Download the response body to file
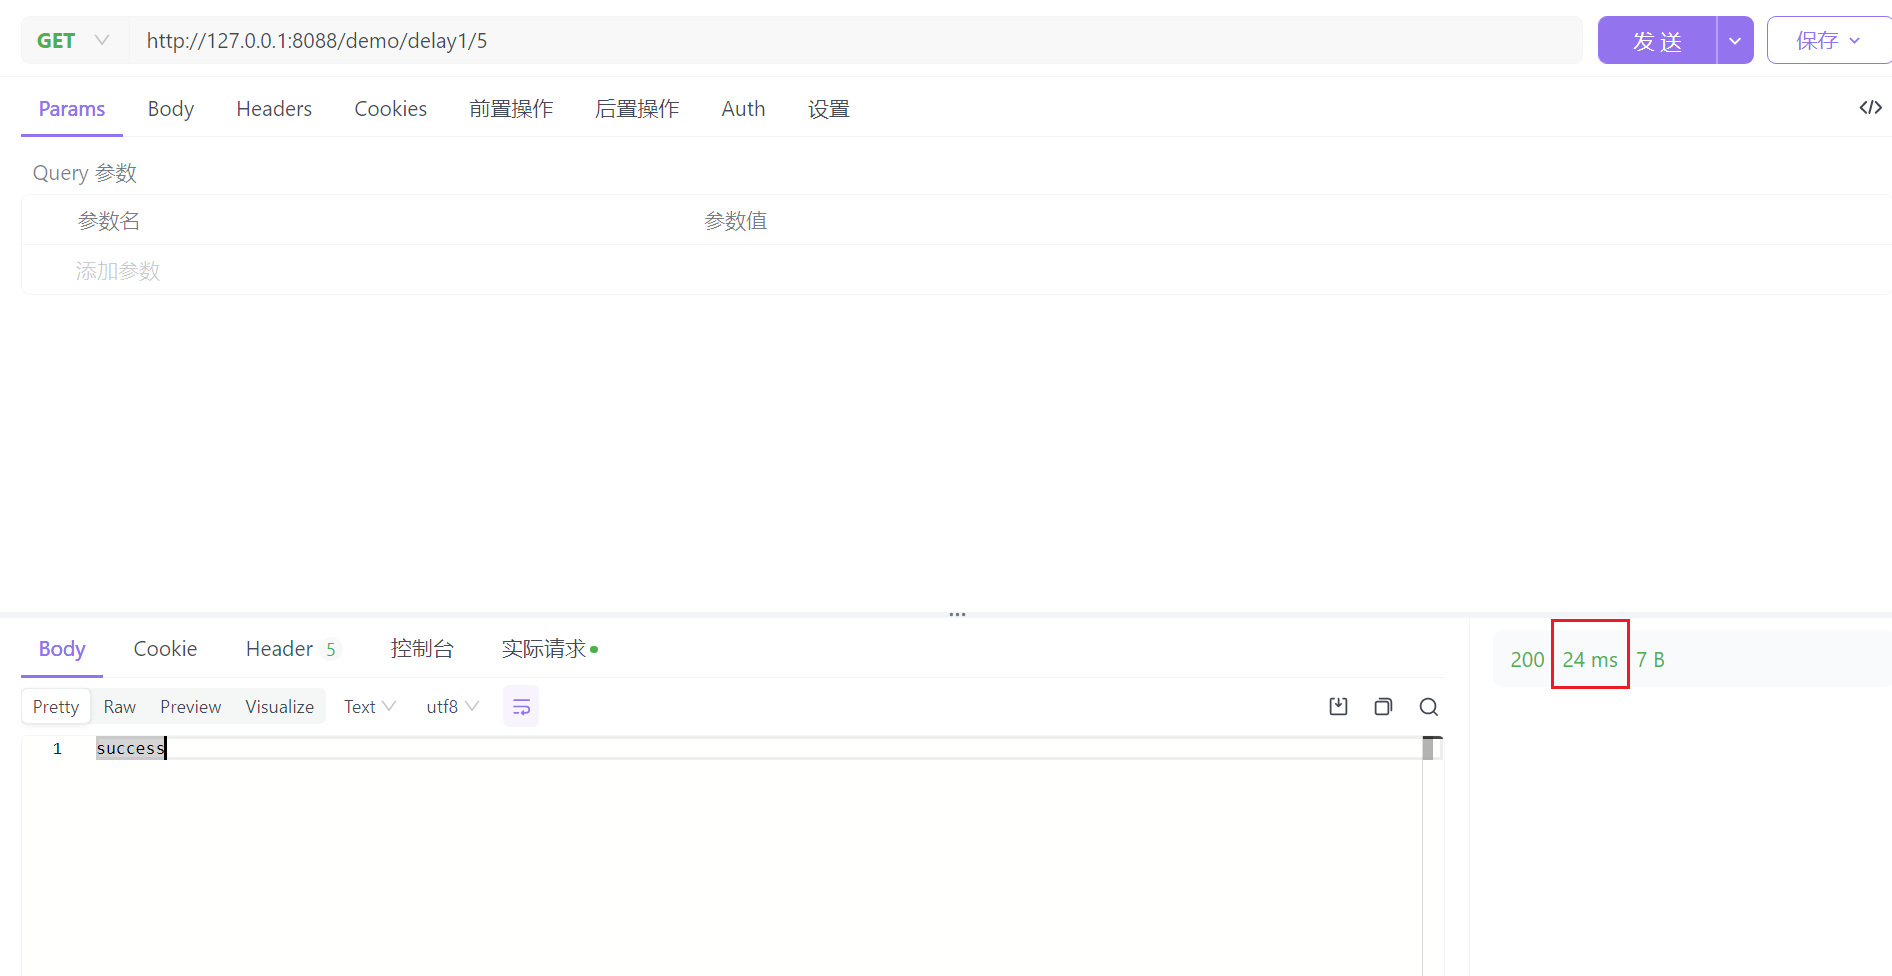This screenshot has height=976, width=1892. click(1338, 707)
